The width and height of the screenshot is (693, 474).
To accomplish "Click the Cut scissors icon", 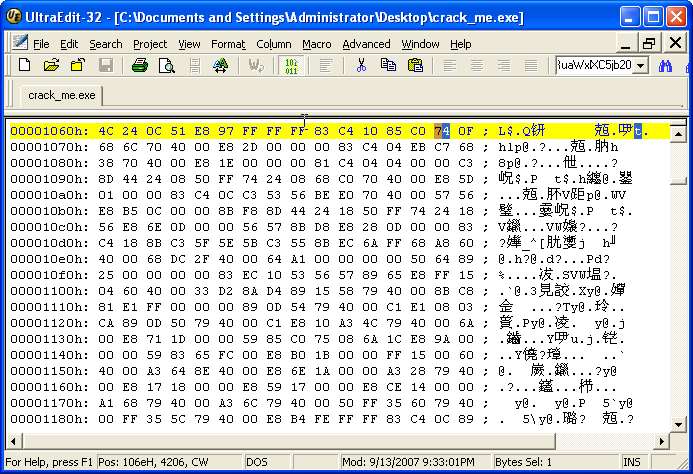I will tap(361, 65).
